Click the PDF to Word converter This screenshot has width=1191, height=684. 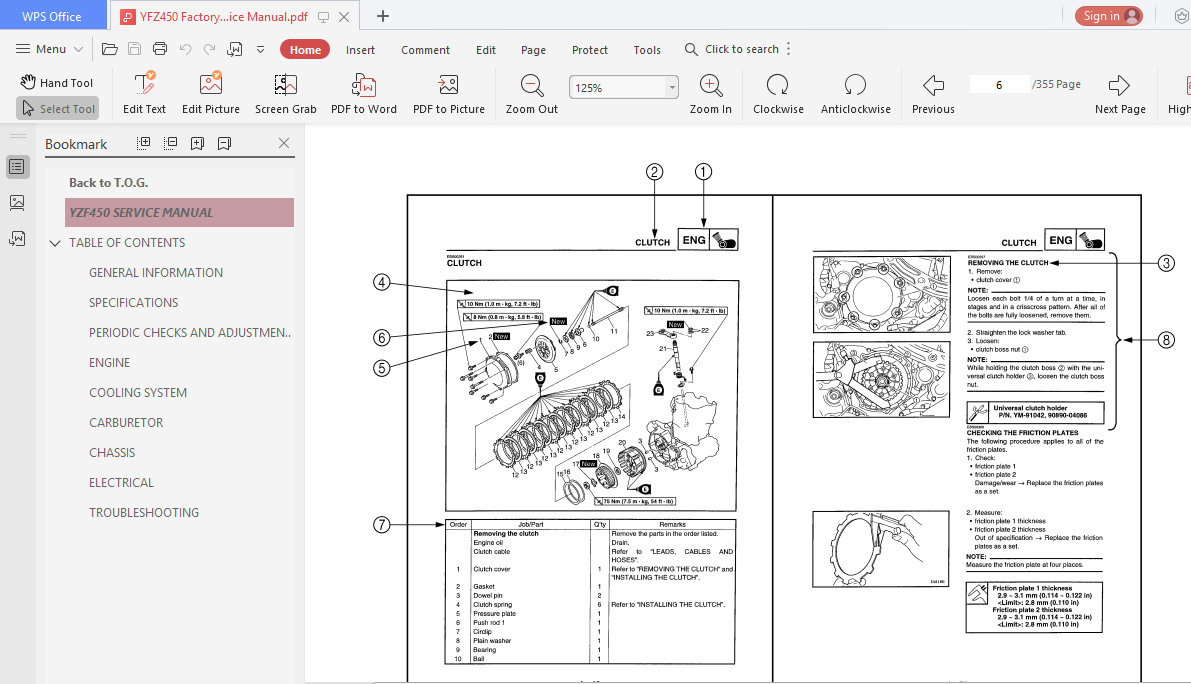coord(364,93)
